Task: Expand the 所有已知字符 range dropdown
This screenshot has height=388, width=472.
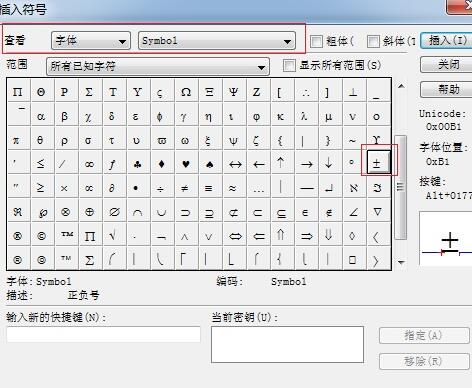Action: point(158,66)
